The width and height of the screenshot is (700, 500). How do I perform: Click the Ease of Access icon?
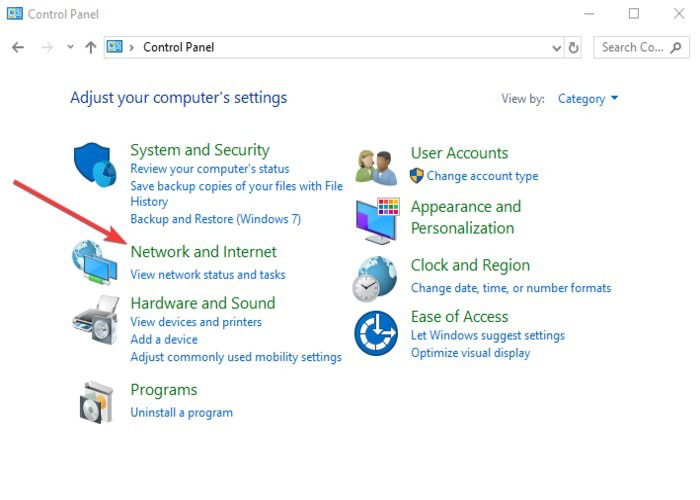tap(376, 333)
